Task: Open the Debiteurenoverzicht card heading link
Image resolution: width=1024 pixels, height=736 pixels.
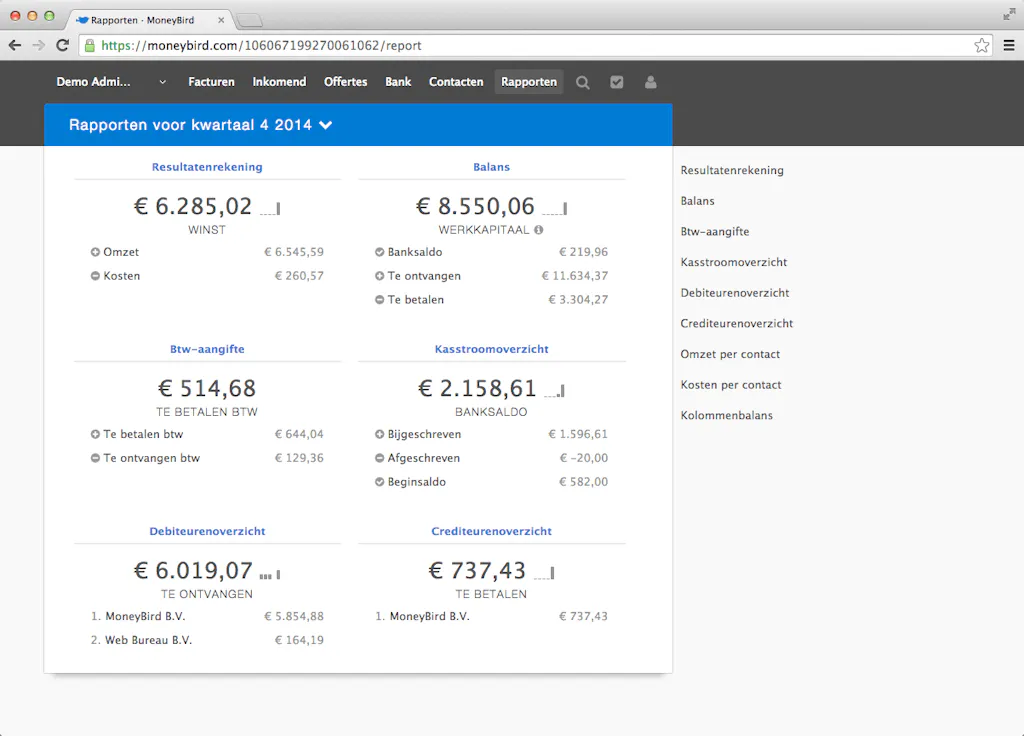Action: pyautogui.click(x=207, y=532)
